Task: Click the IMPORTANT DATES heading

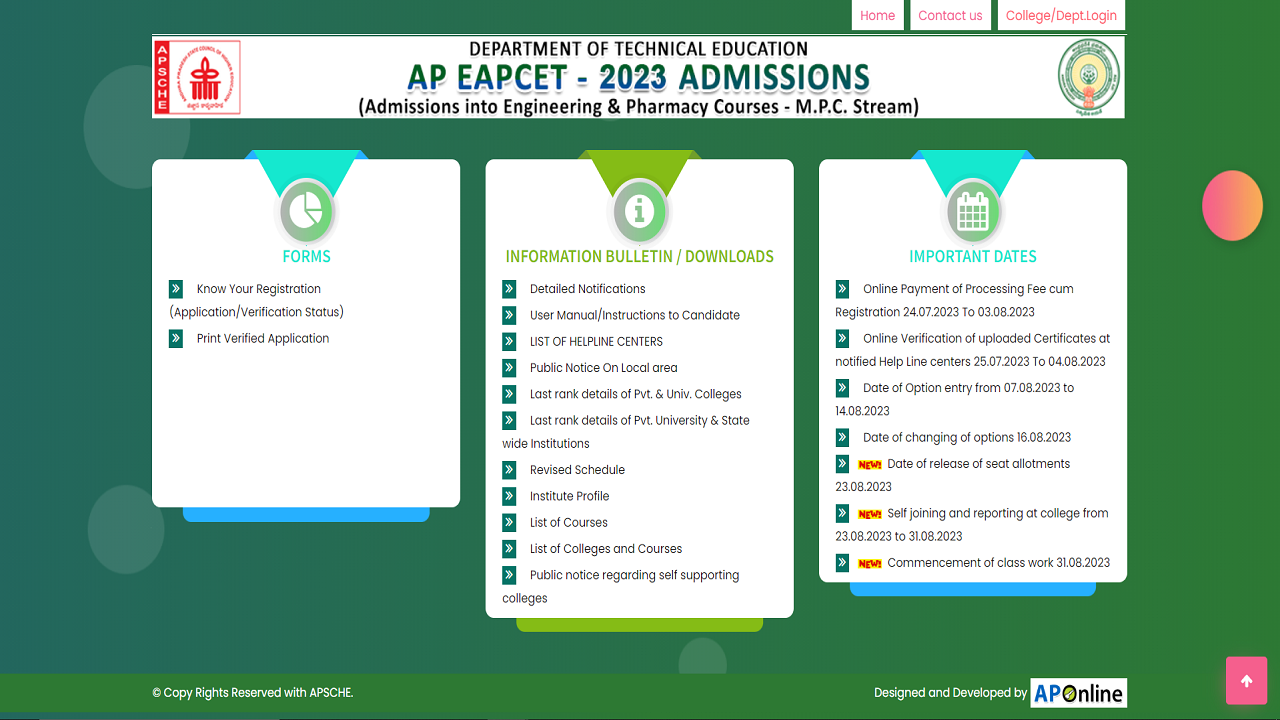Action: point(973,257)
